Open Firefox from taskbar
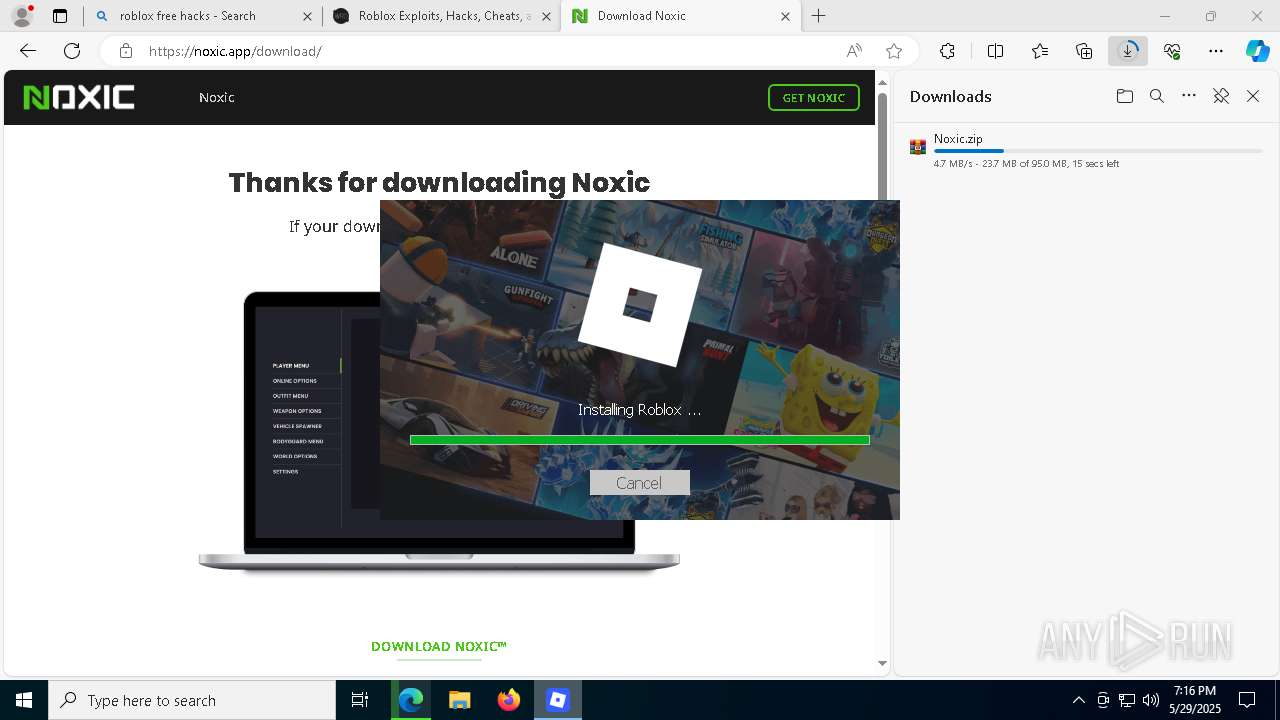 click(x=508, y=700)
